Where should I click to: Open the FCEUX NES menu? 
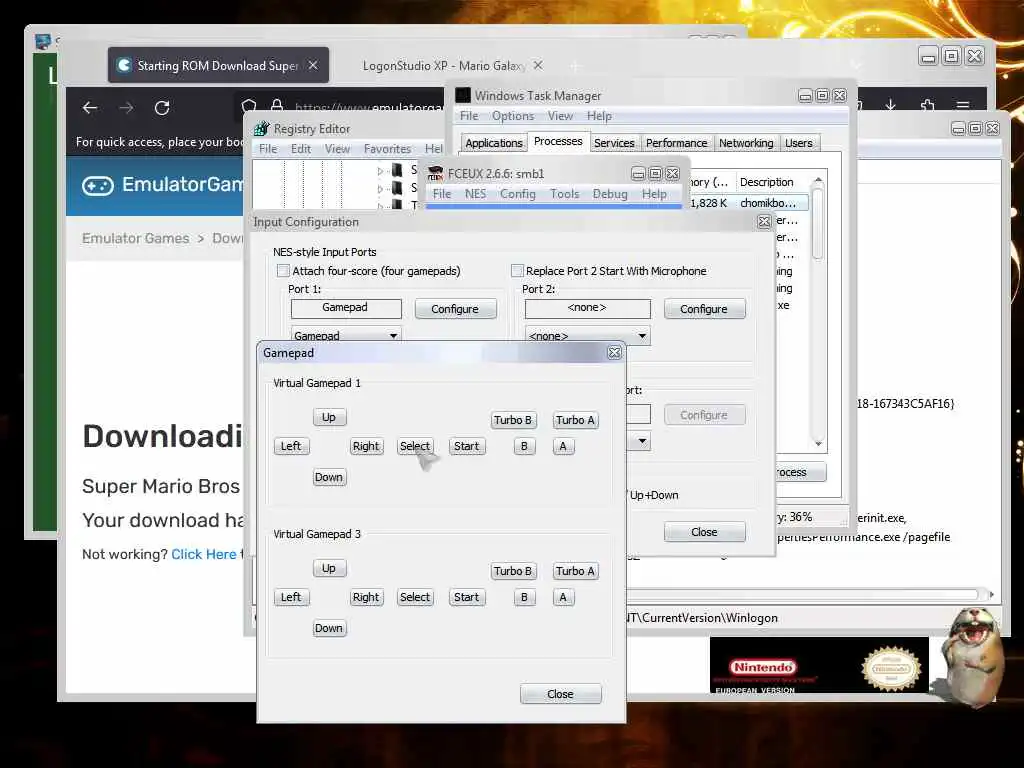point(475,194)
